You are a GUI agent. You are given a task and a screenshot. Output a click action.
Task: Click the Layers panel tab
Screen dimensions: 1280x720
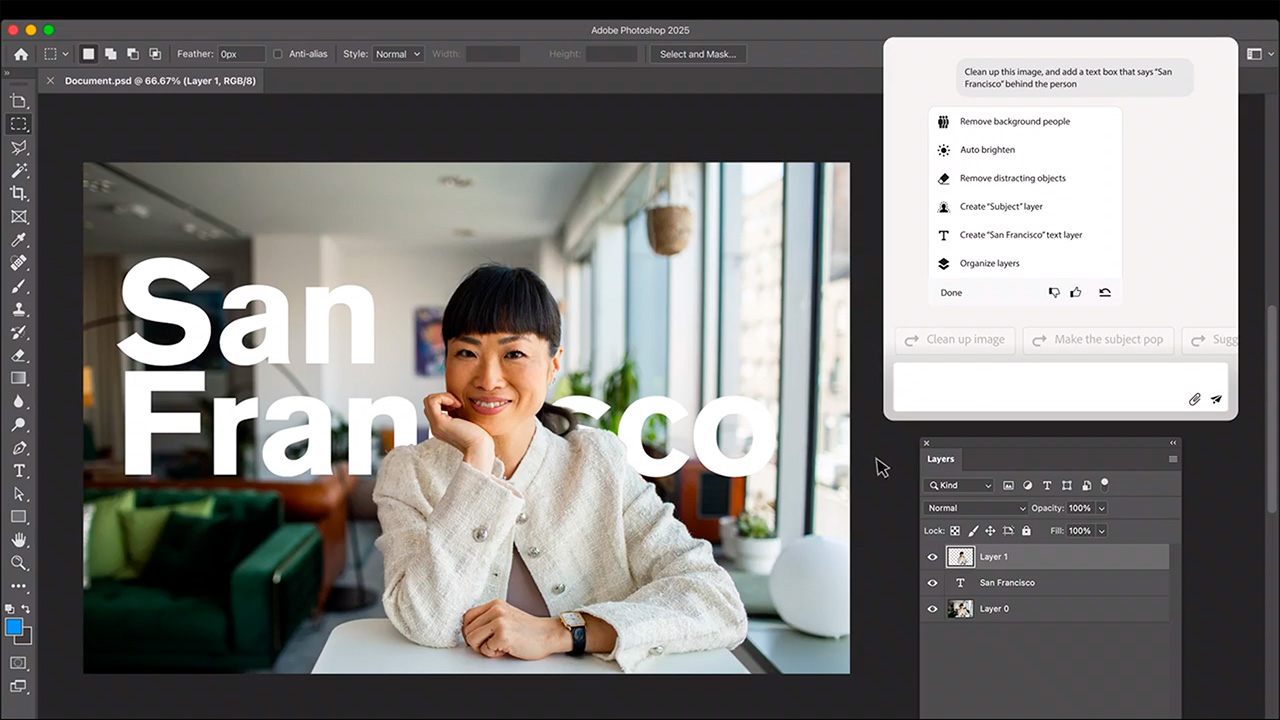(940, 459)
